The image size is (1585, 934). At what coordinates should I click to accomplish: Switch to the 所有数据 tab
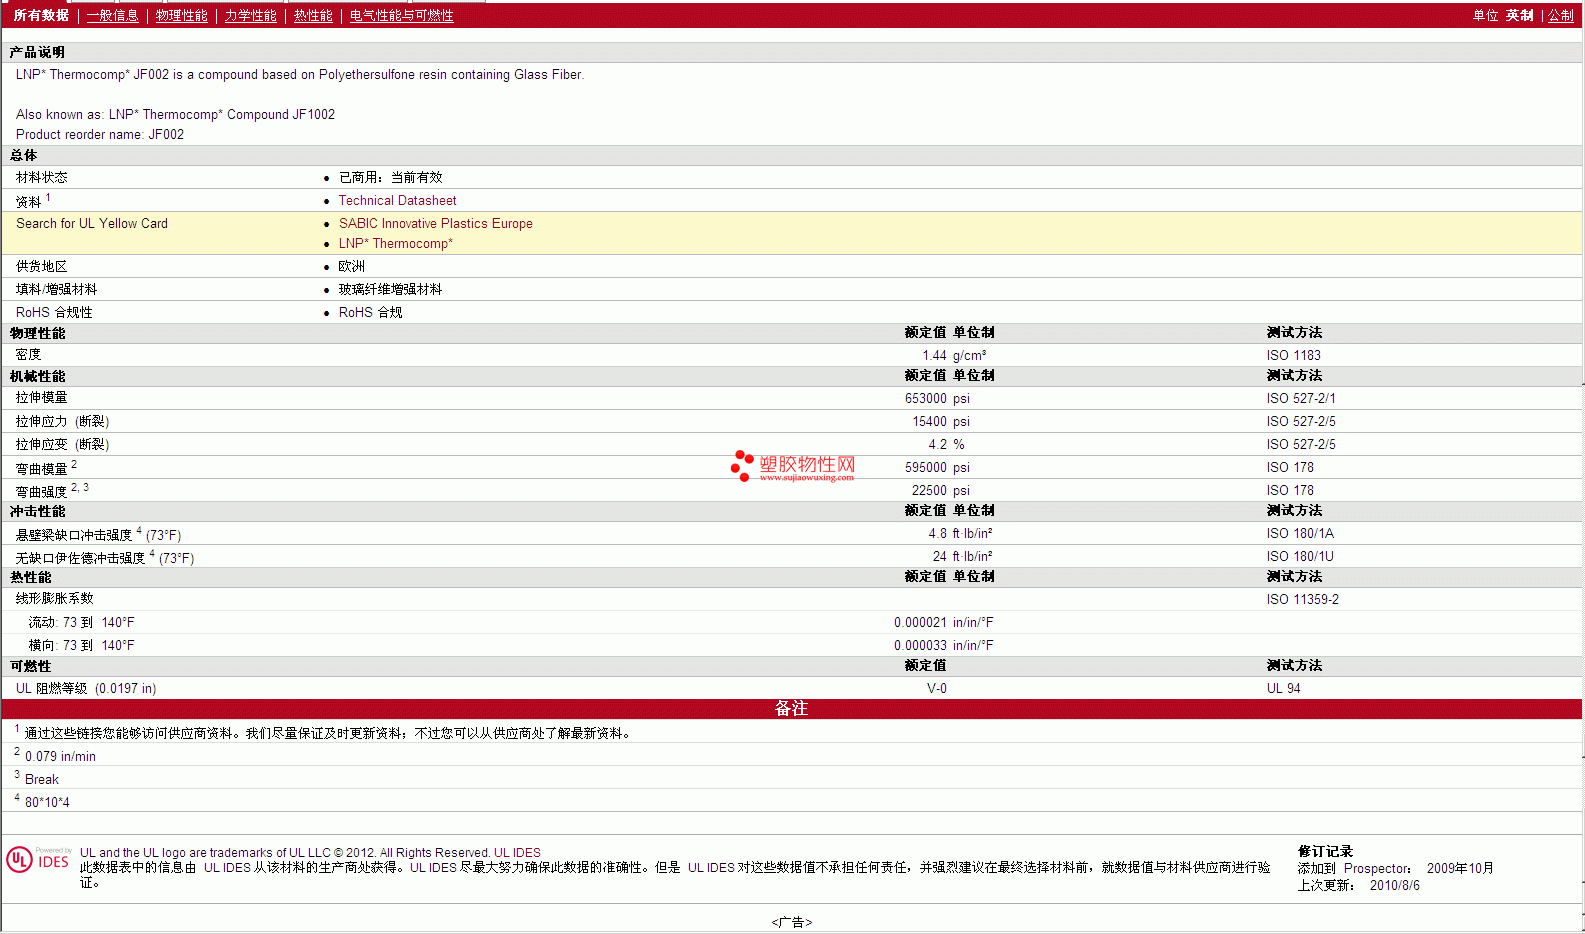point(41,15)
